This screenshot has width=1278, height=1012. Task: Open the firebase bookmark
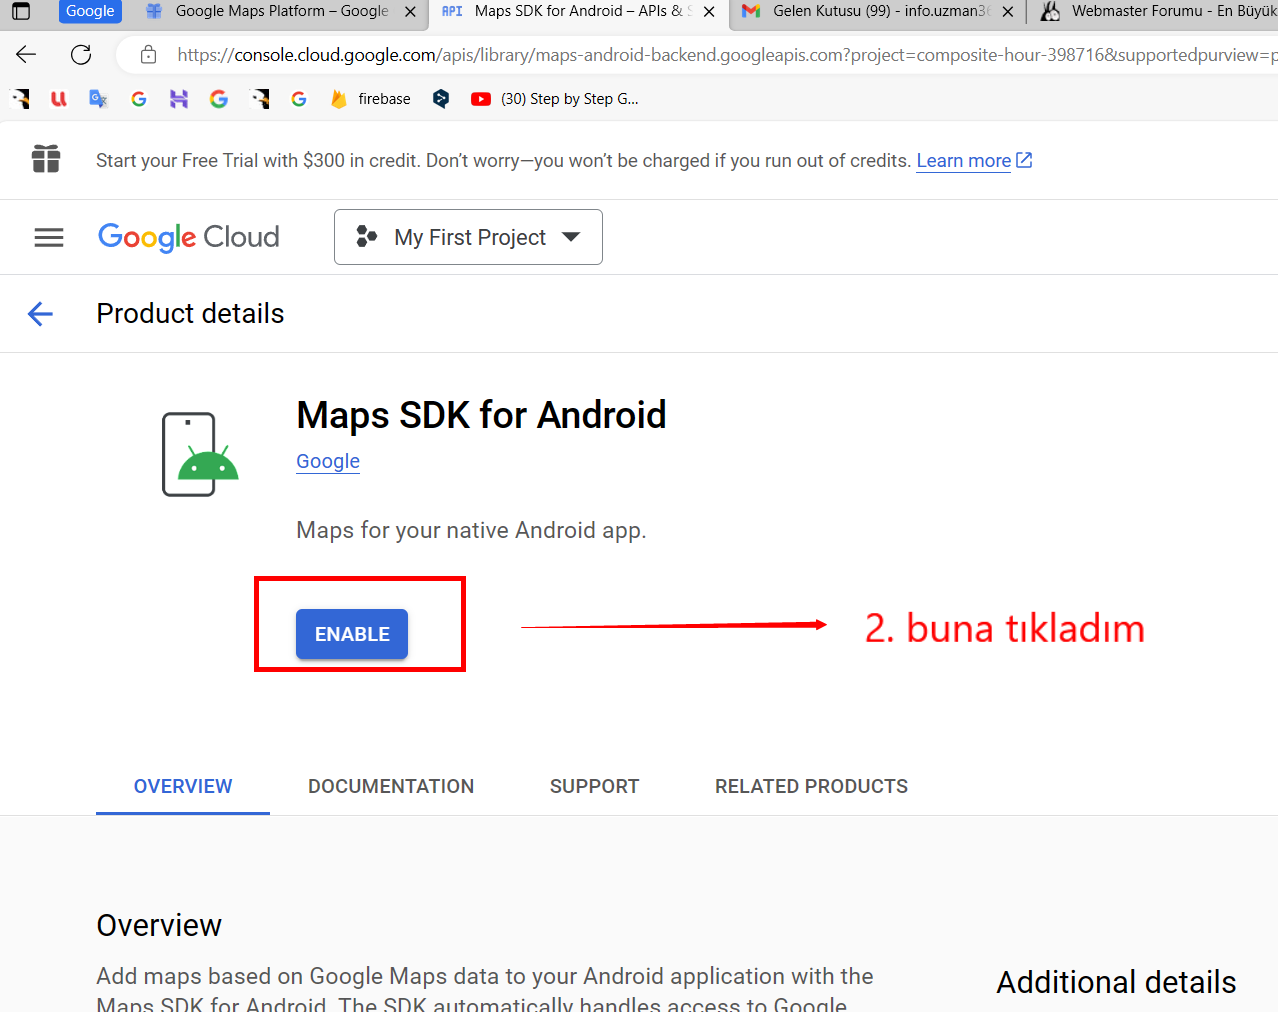[x=371, y=98]
